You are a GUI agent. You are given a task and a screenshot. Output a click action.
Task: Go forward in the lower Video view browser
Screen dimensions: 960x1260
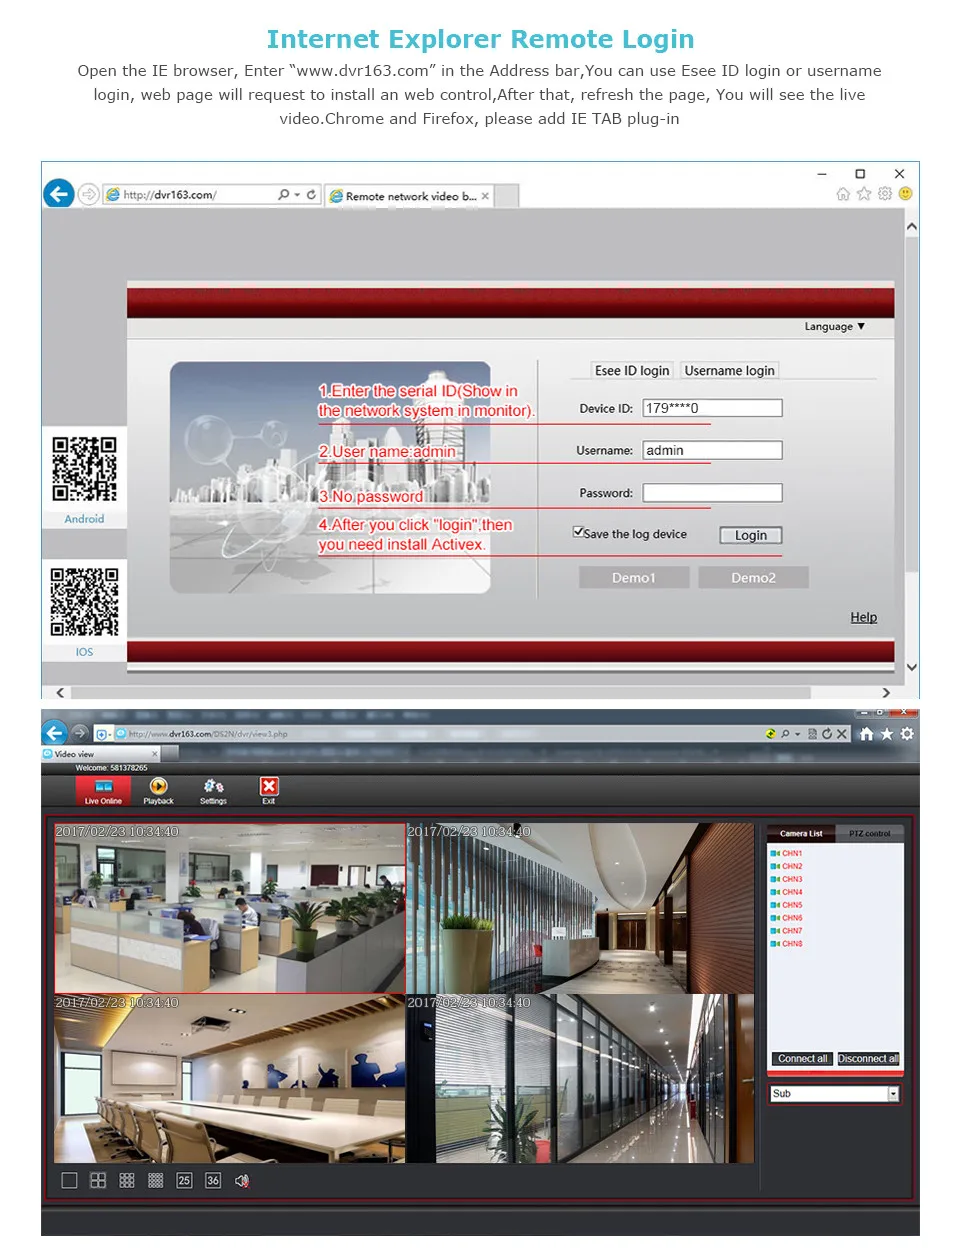(80, 733)
